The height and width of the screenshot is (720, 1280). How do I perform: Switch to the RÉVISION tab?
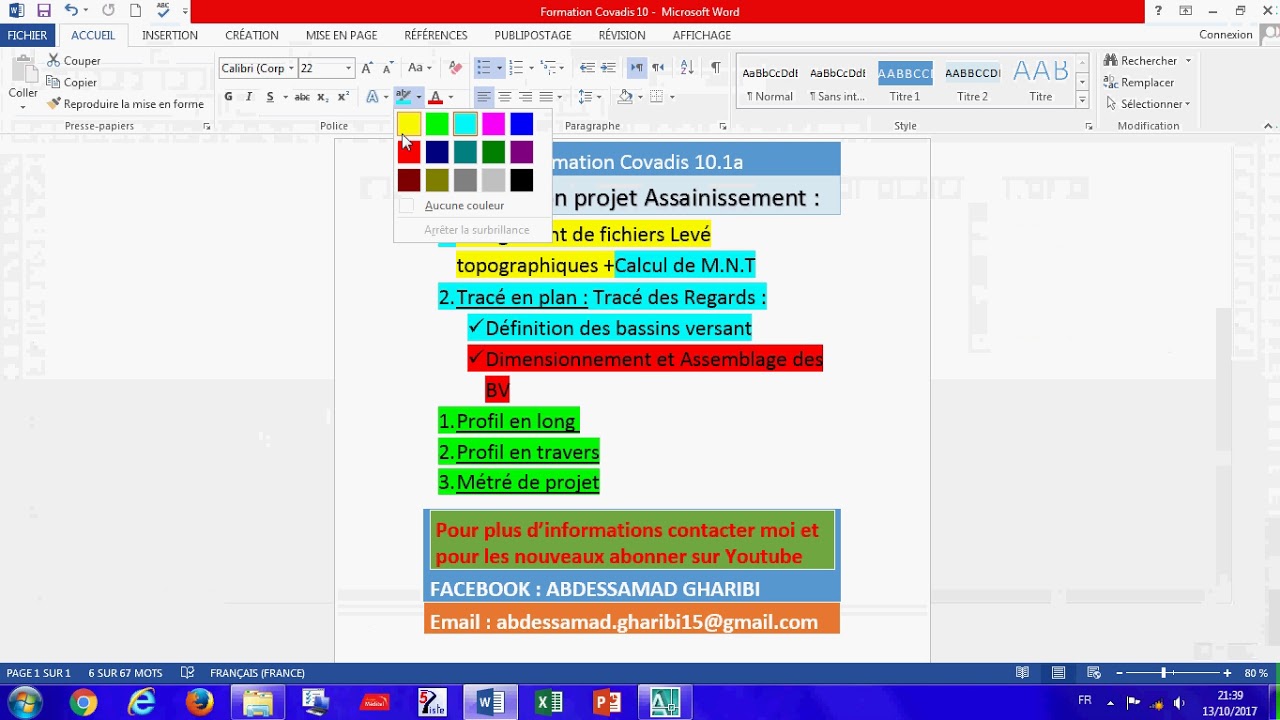(622, 35)
